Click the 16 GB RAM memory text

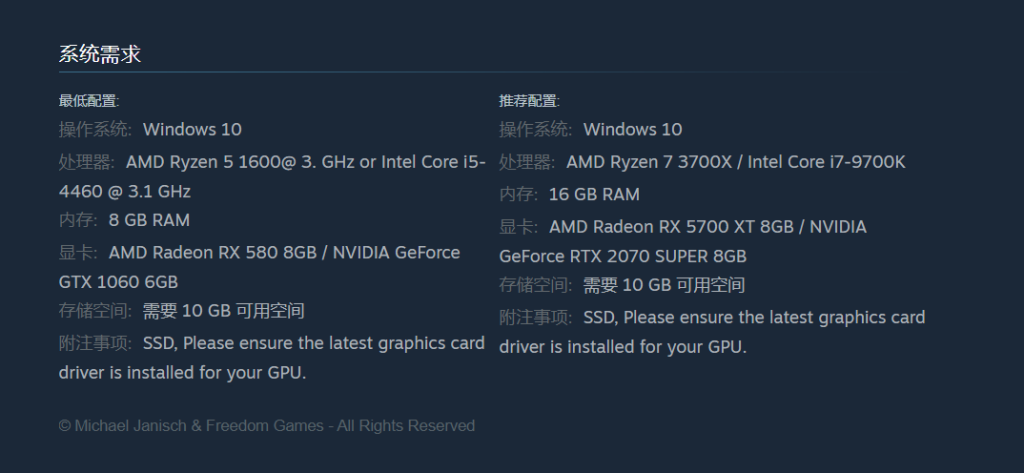(594, 194)
